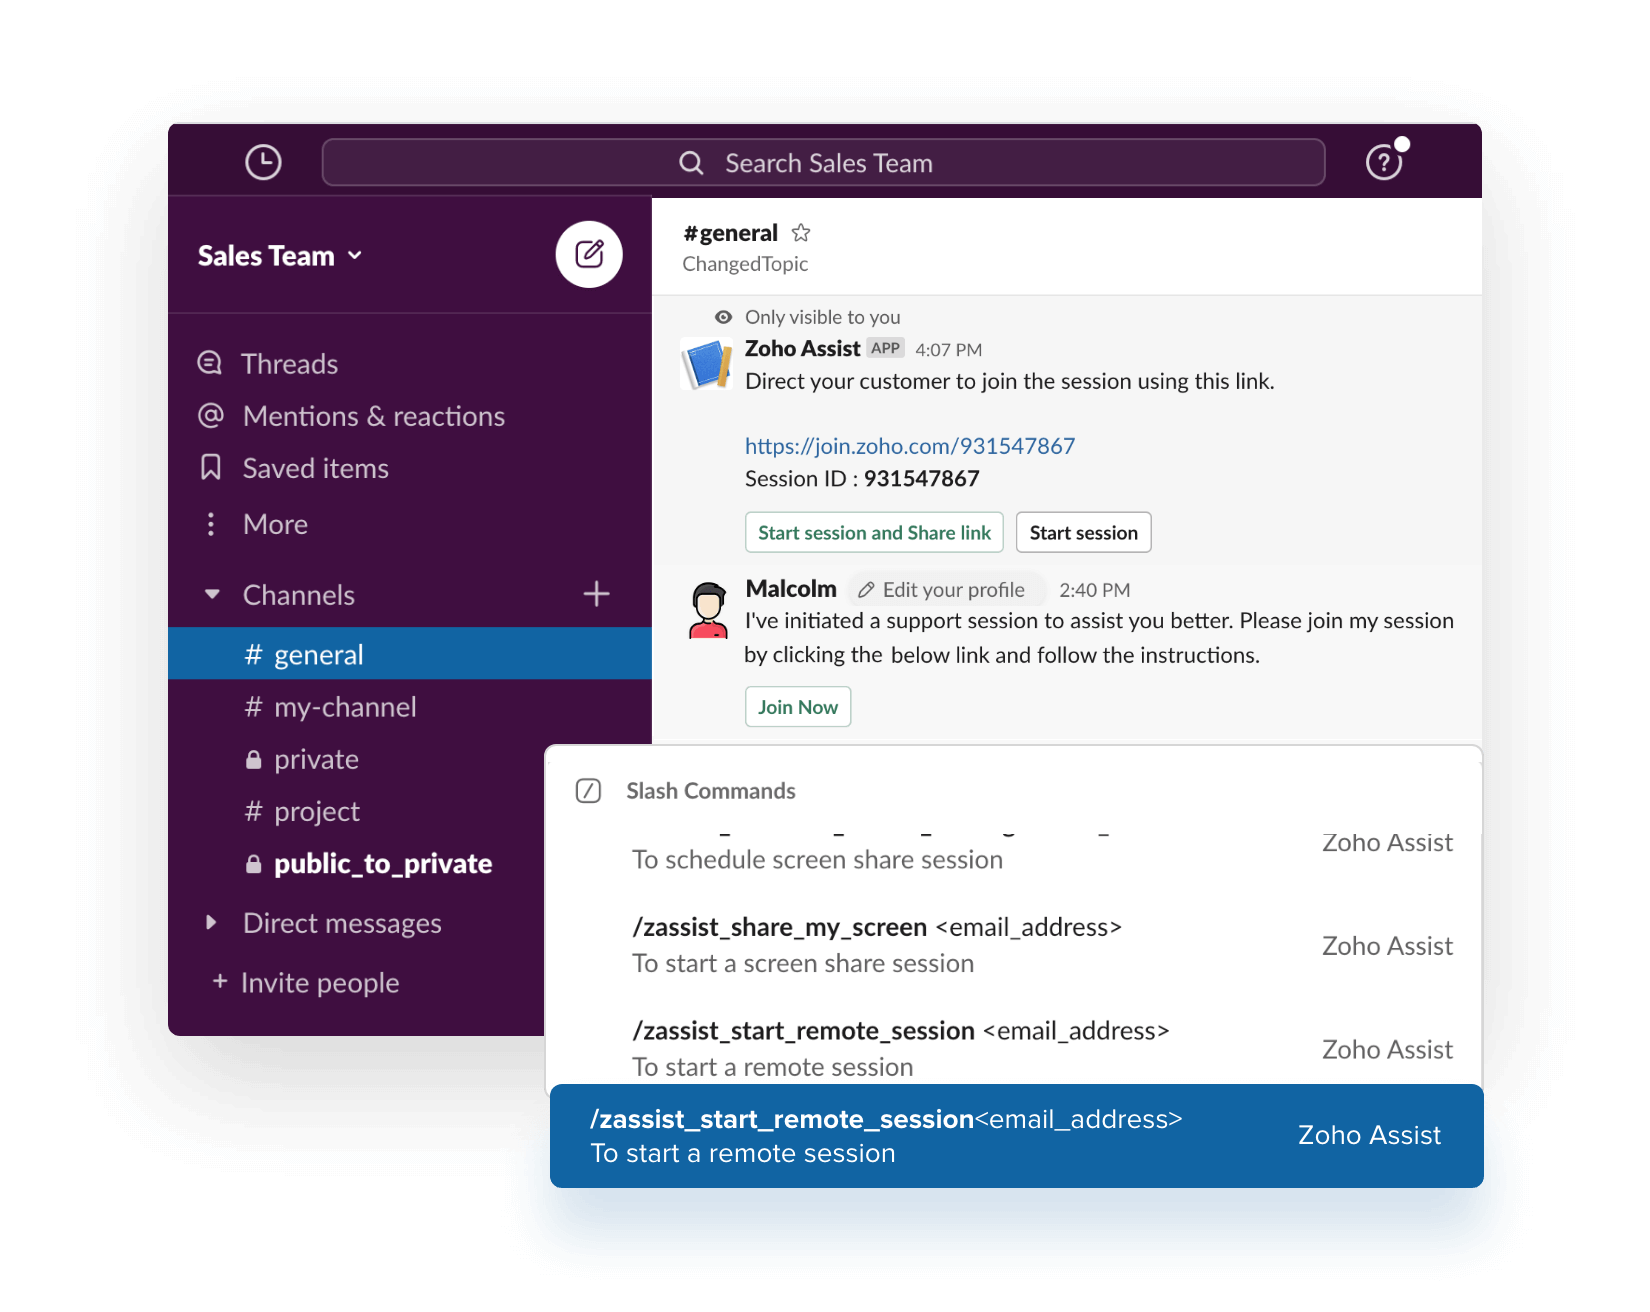Open the help question mark icon

click(1384, 162)
